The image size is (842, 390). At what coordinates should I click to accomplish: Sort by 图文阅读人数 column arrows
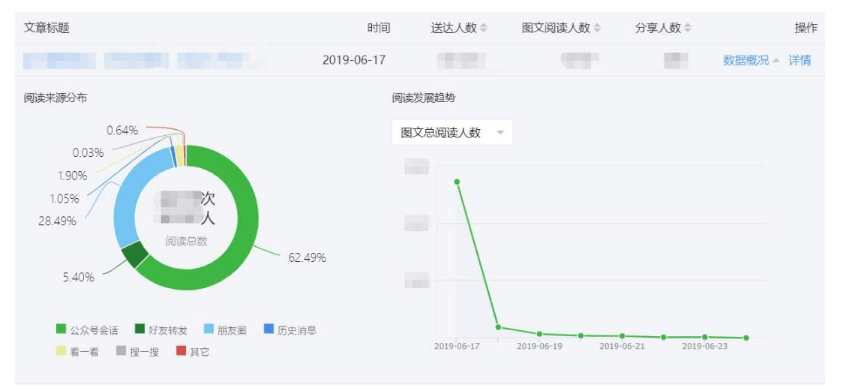pos(598,28)
